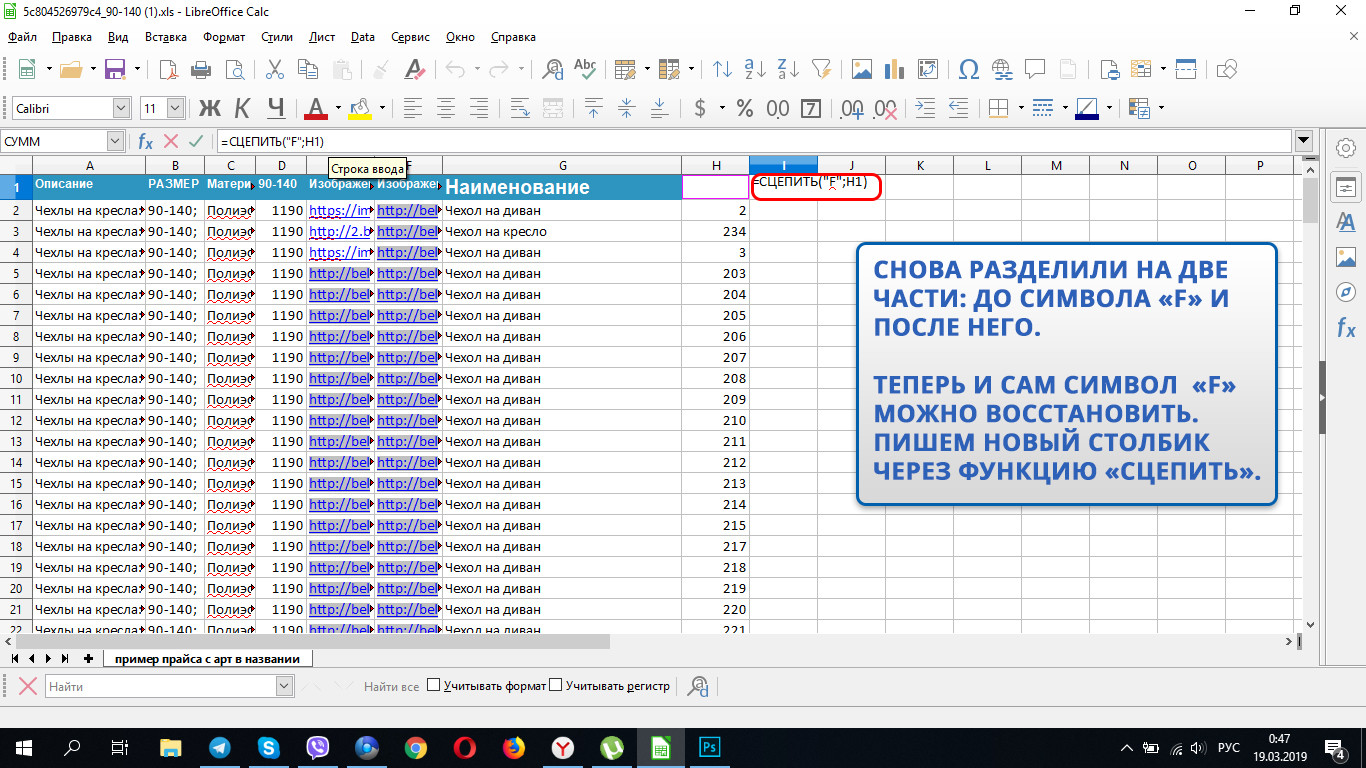Toggle Underline (Ч) formatting
1366x768 pixels.
coord(277,108)
